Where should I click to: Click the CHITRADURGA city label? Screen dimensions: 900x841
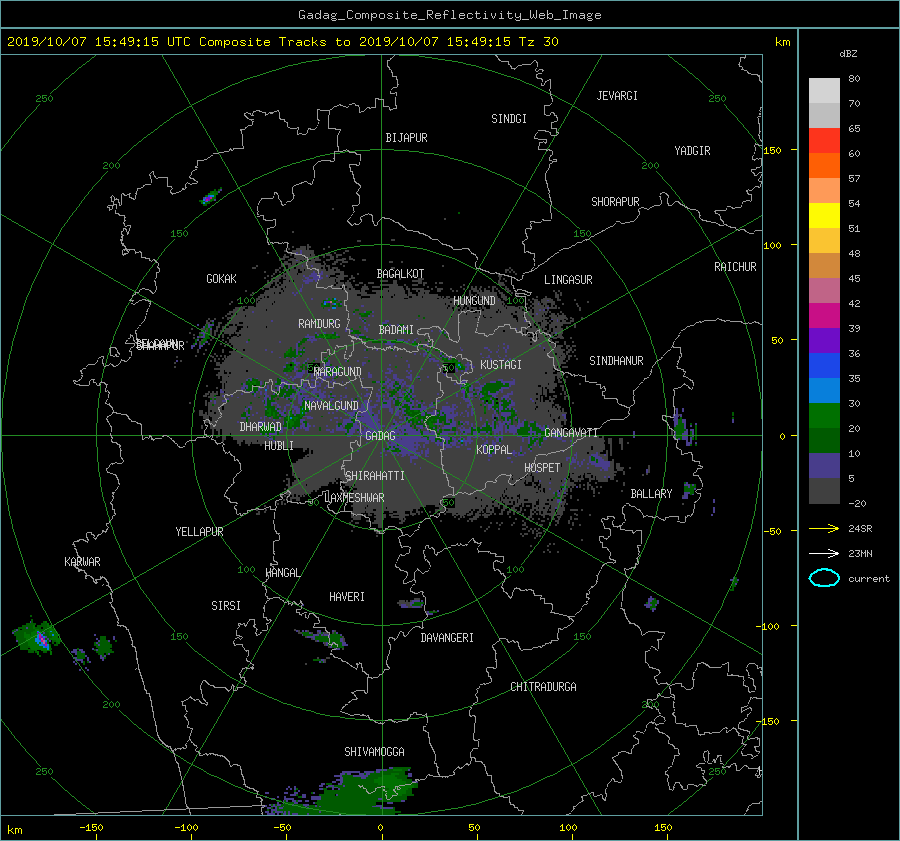pos(543,687)
